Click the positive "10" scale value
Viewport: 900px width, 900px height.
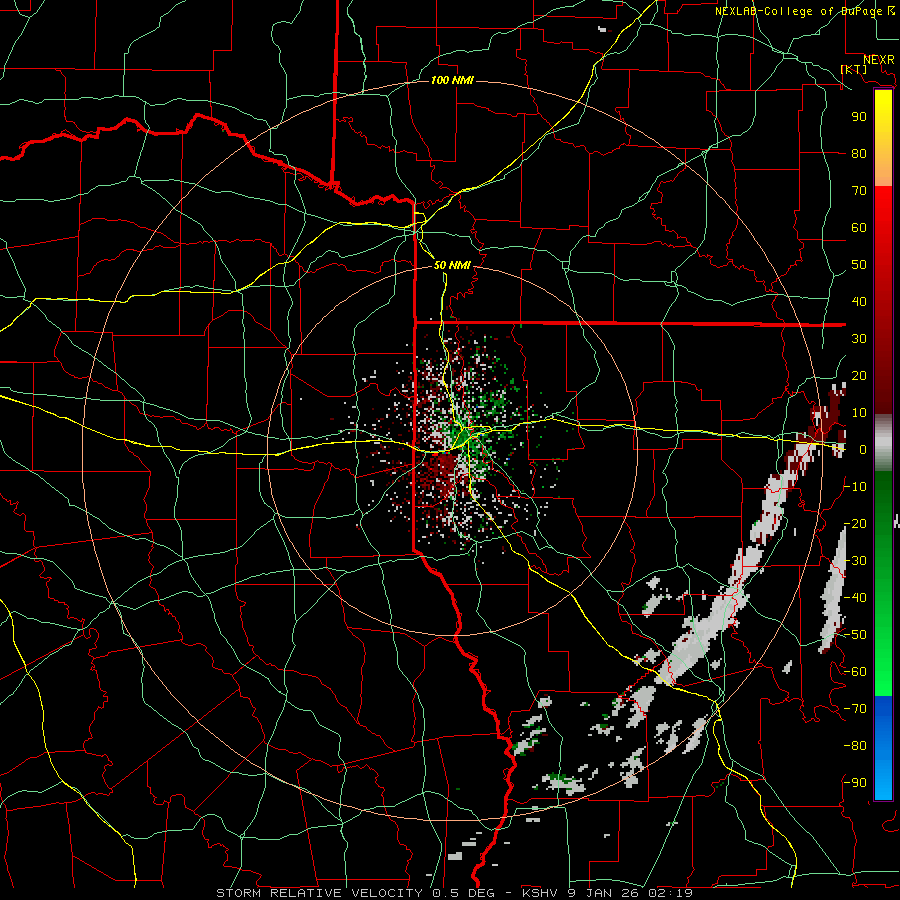click(x=859, y=413)
